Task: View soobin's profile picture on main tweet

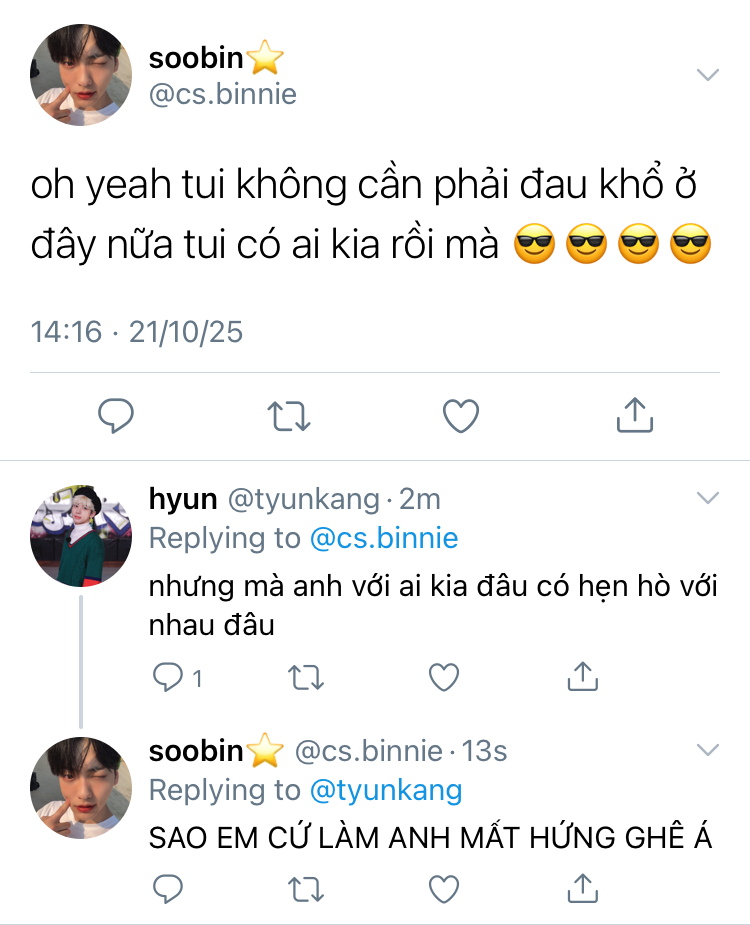Action: [81, 75]
